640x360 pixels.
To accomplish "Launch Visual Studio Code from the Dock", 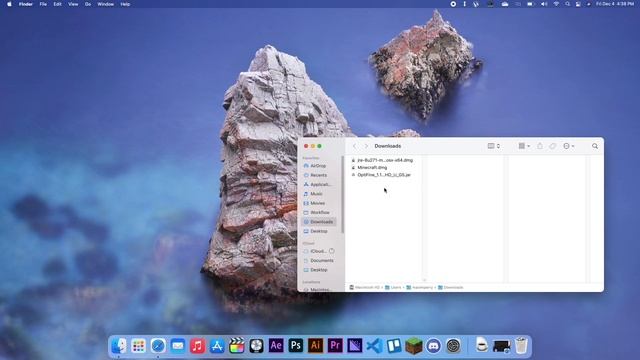I will tap(374, 346).
